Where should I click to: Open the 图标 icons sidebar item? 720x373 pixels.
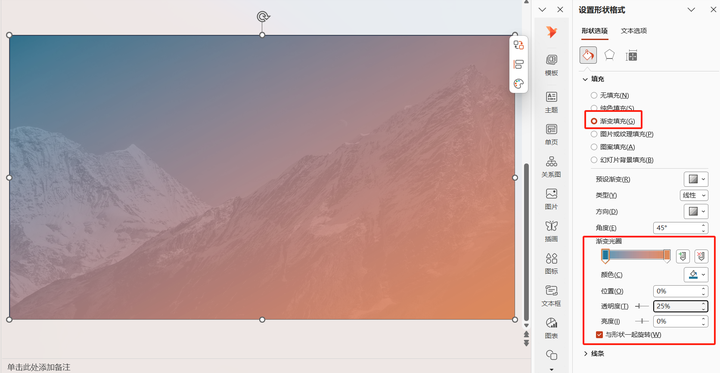point(551,263)
